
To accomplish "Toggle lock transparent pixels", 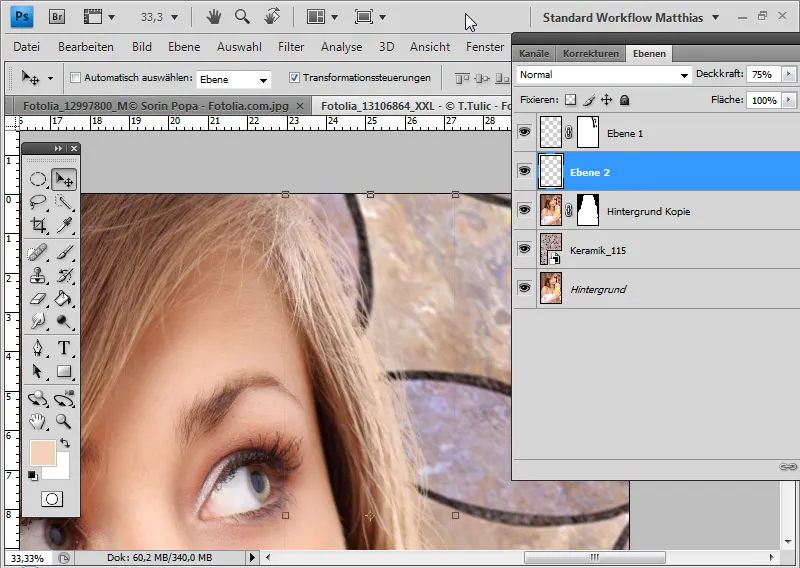I will tap(570, 100).
